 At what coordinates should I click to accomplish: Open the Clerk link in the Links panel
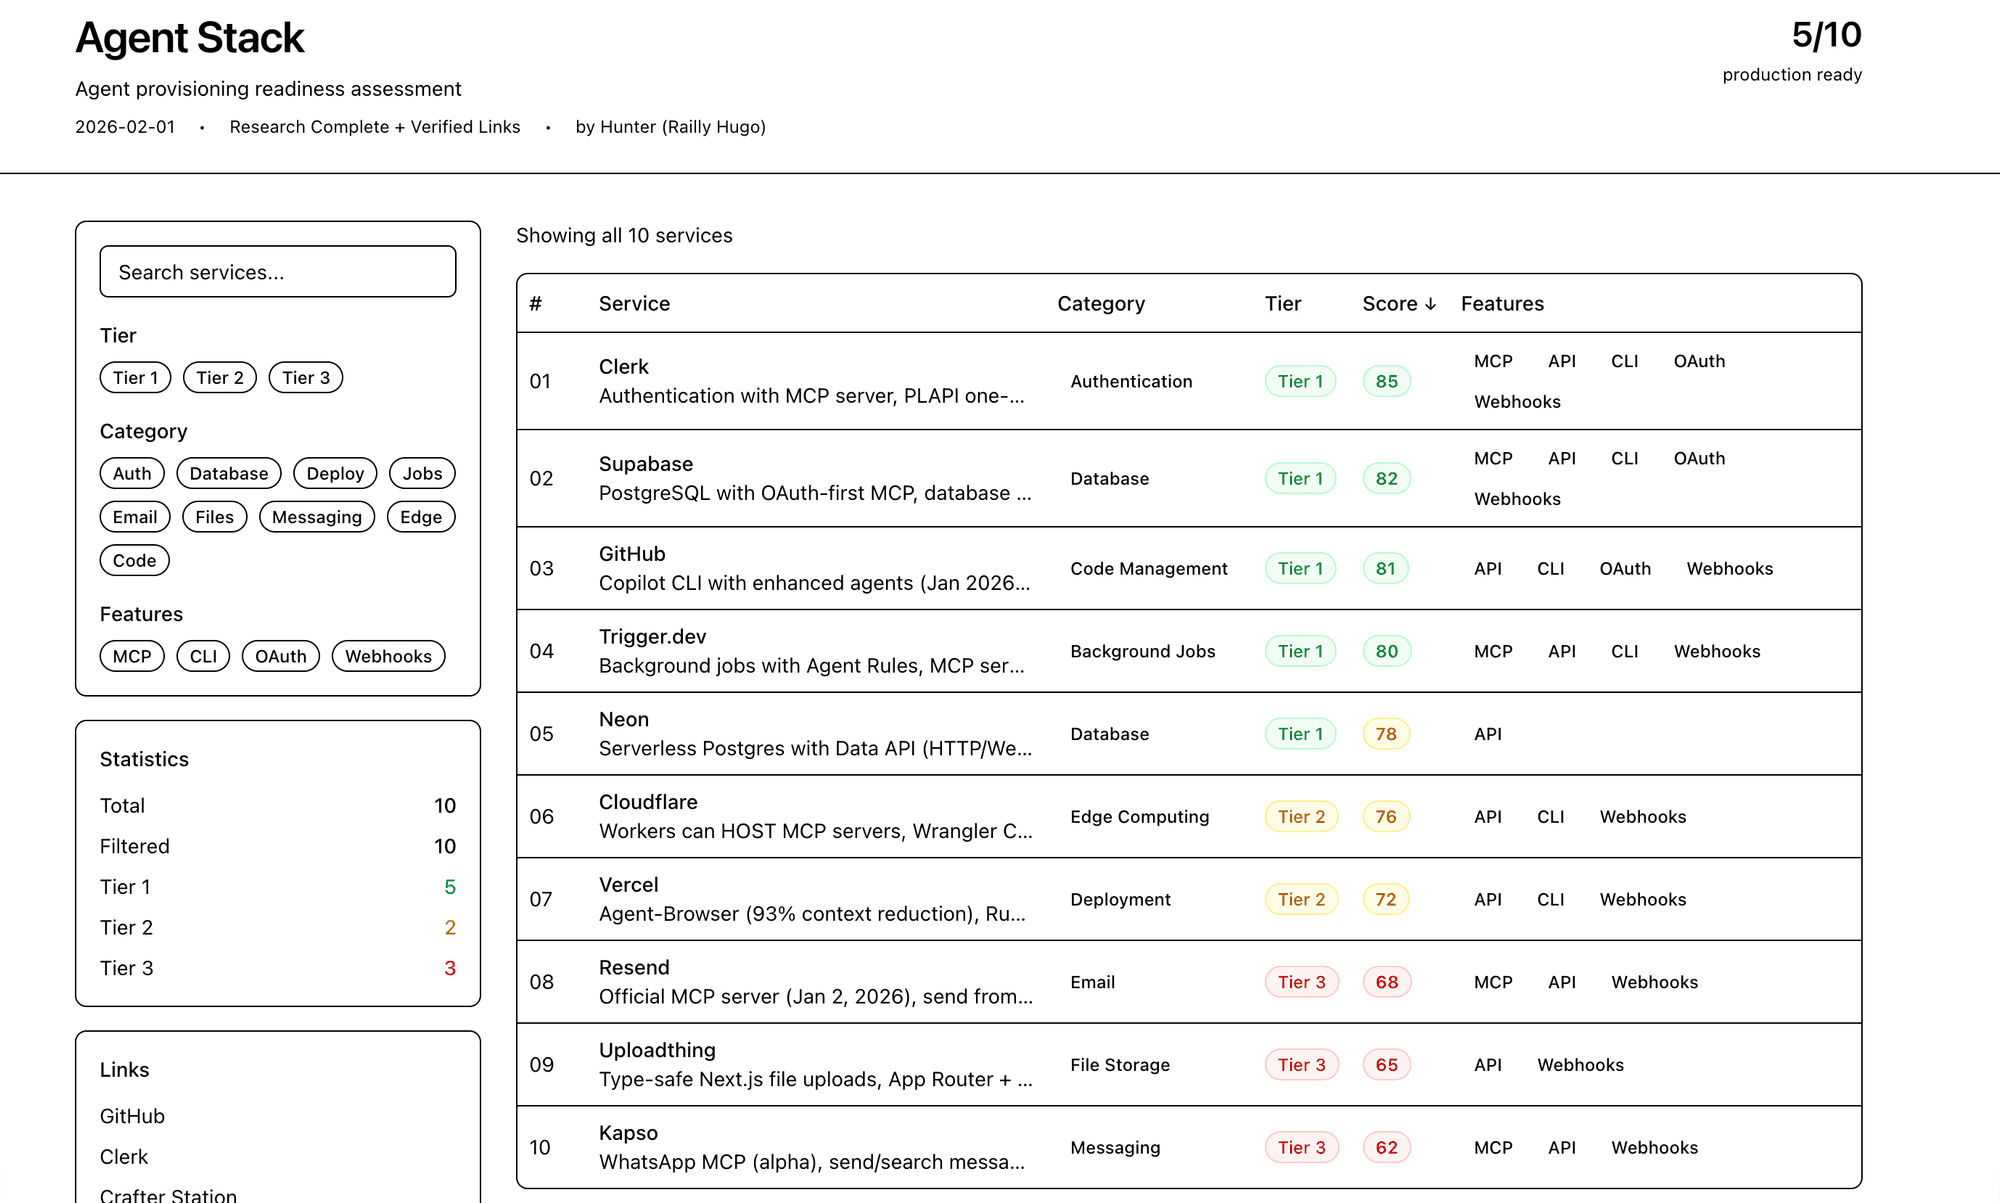[x=124, y=1157]
